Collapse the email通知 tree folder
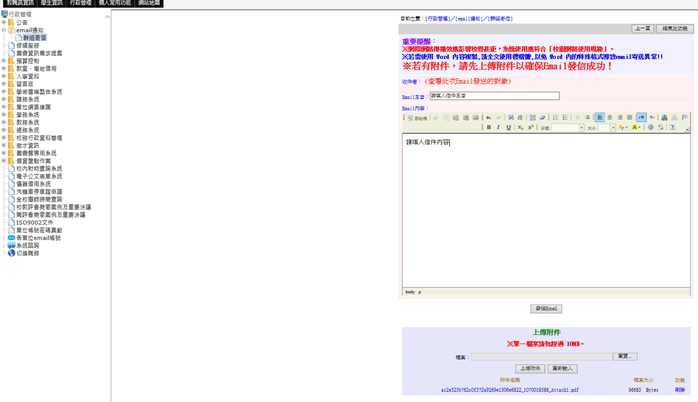The height and width of the screenshot is (402, 698). point(4,30)
